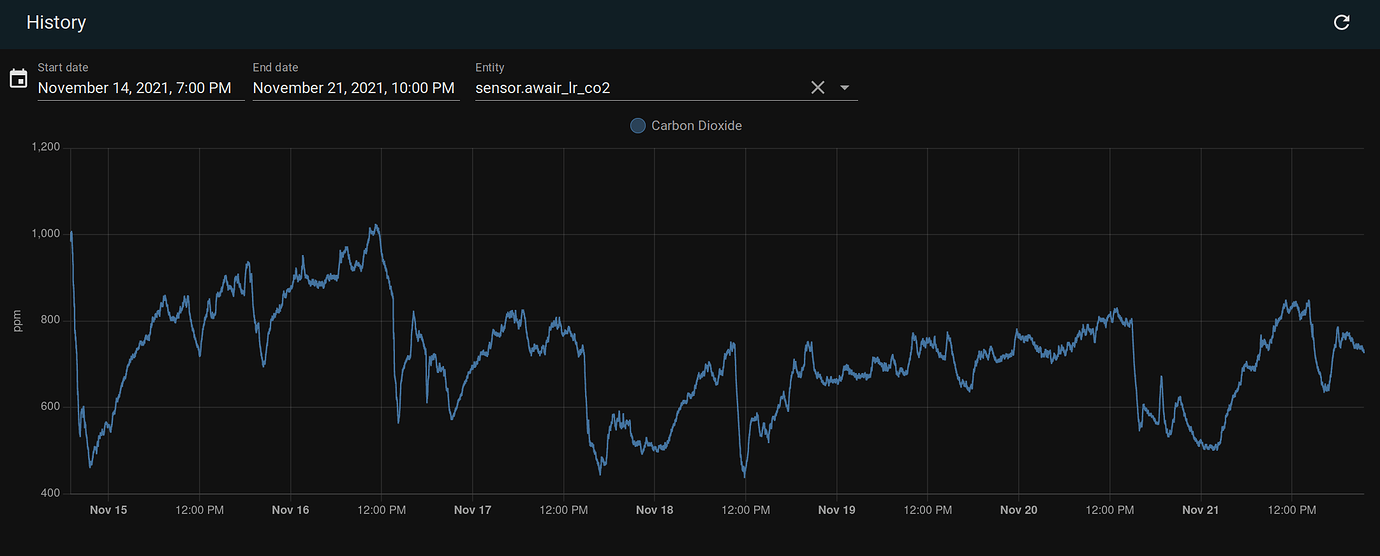
Task: Select the Nov 19 x-axis label
Action: pyautogui.click(x=836, y=510)
